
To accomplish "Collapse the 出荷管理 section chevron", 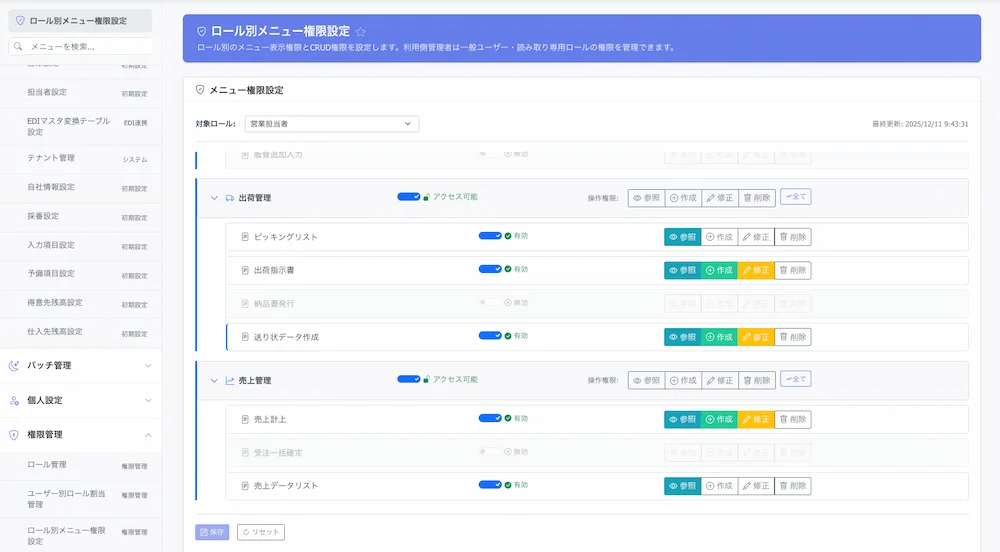I will point(213,198).
